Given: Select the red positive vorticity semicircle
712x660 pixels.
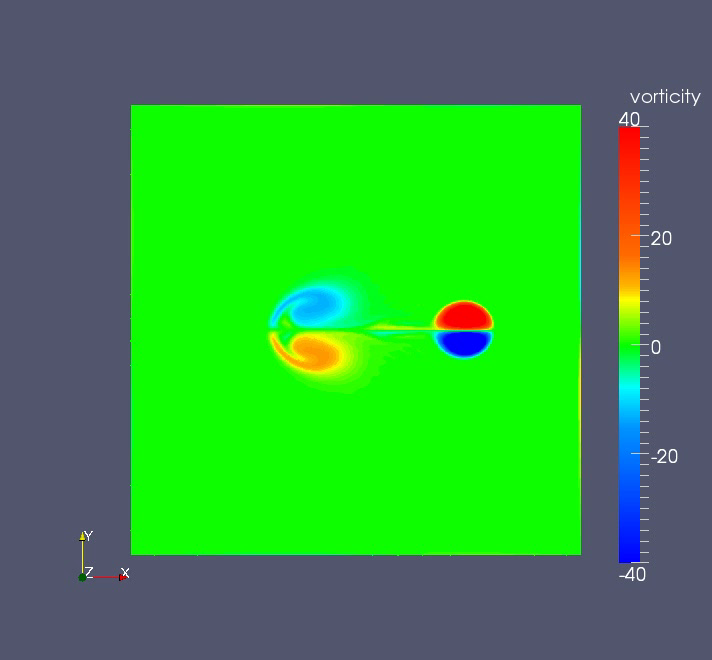Looking at the screenshot, I should coord(462,316).
